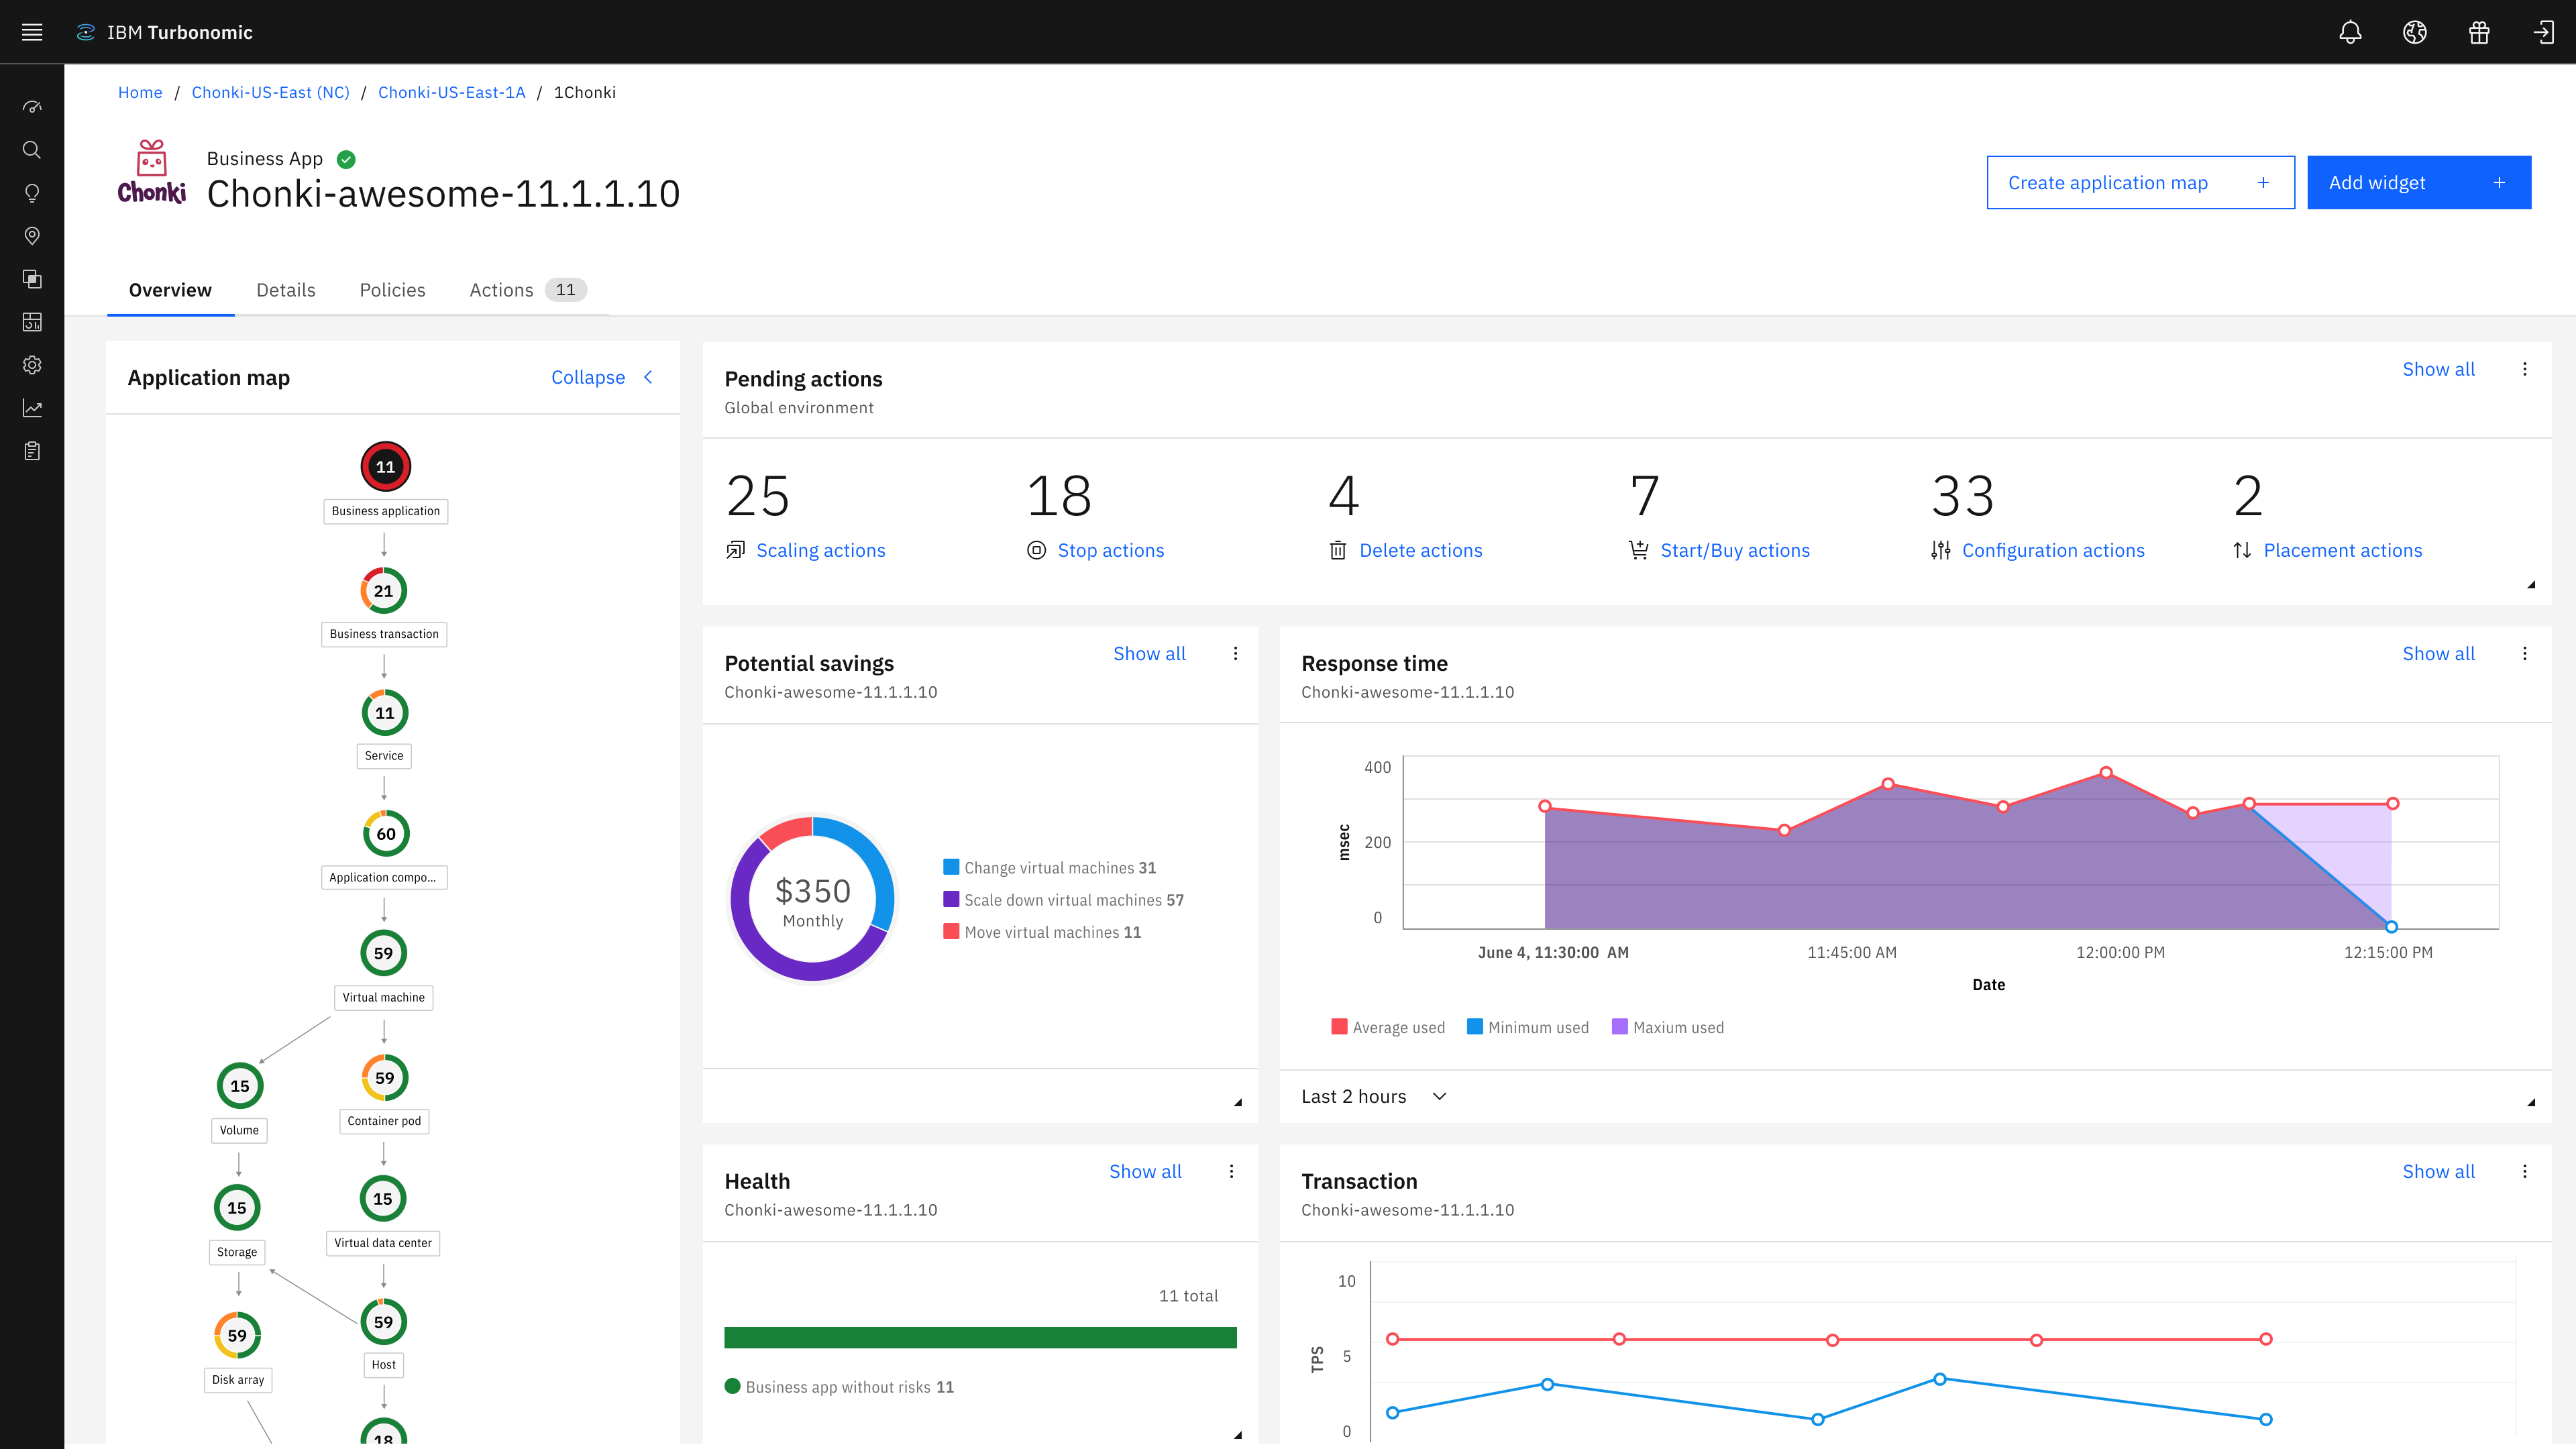
Task: Click Create application map button
Action: (2140, 182)
